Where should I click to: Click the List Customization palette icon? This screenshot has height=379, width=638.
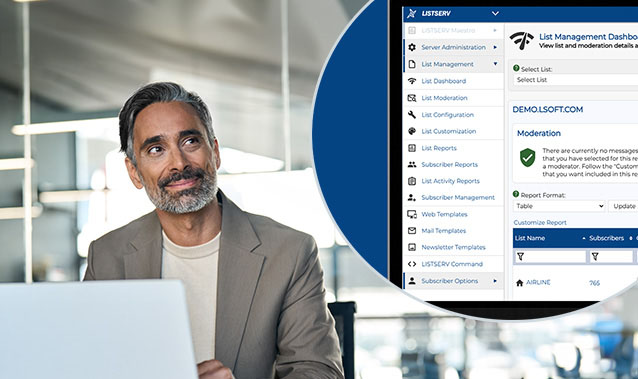[x=412, y=131]
